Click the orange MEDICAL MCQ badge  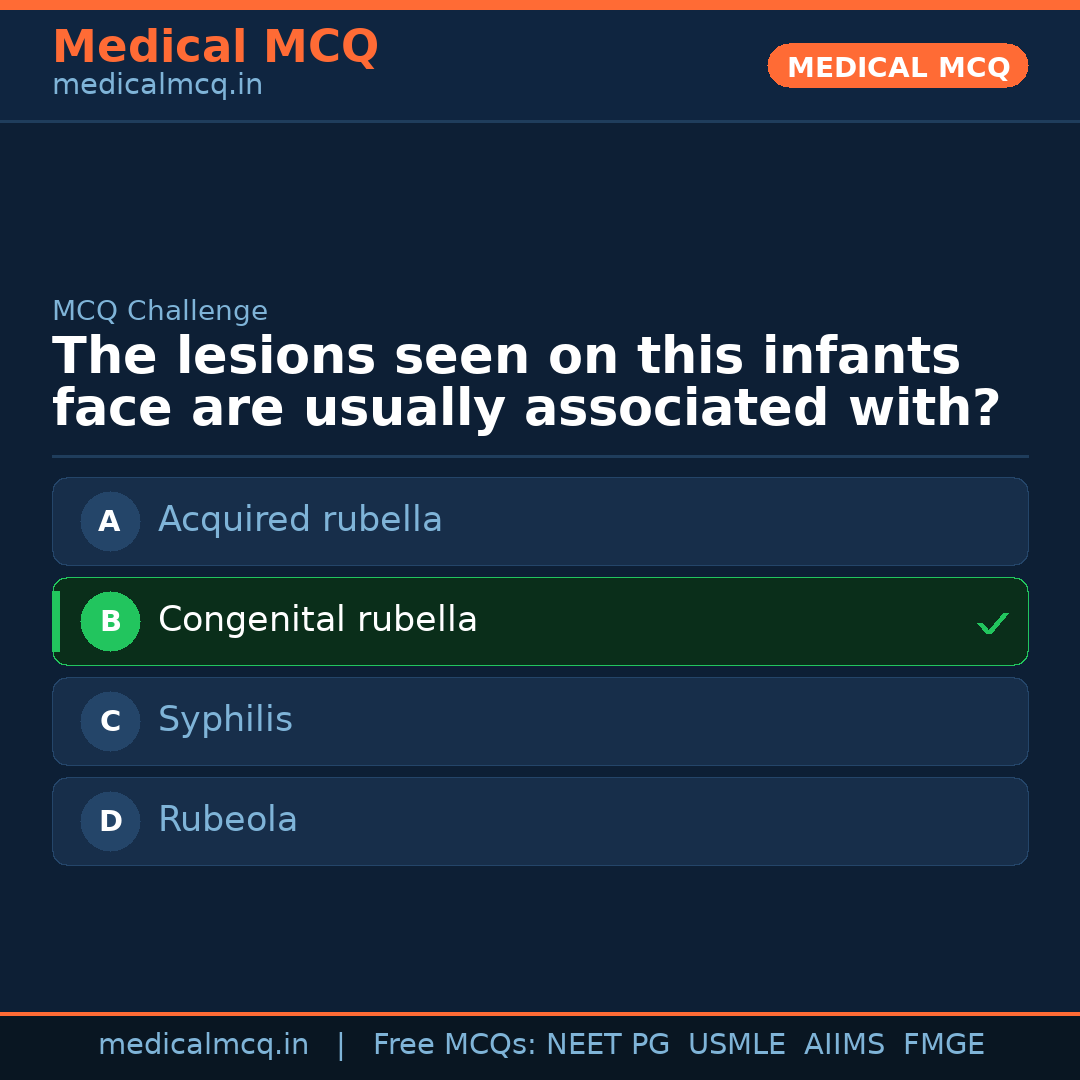(x=897, y=66)
